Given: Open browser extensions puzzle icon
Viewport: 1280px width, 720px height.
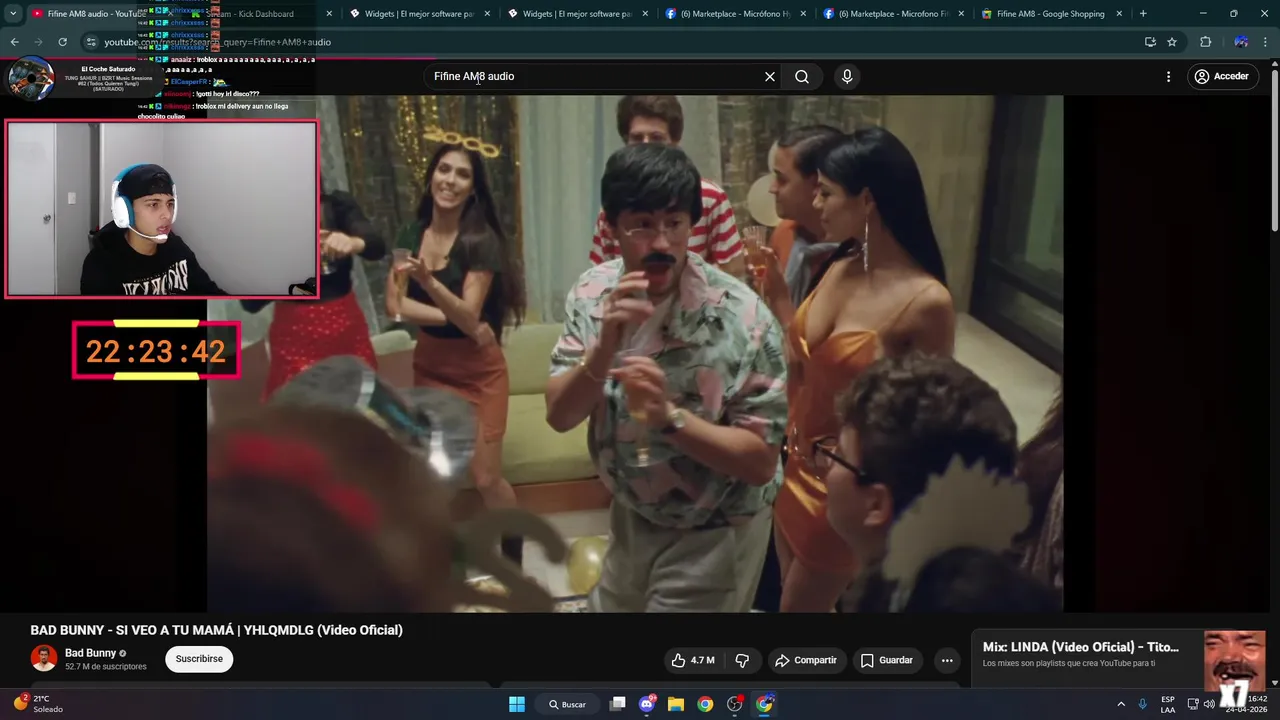Looking at the screenshot, I should 1205,42.
